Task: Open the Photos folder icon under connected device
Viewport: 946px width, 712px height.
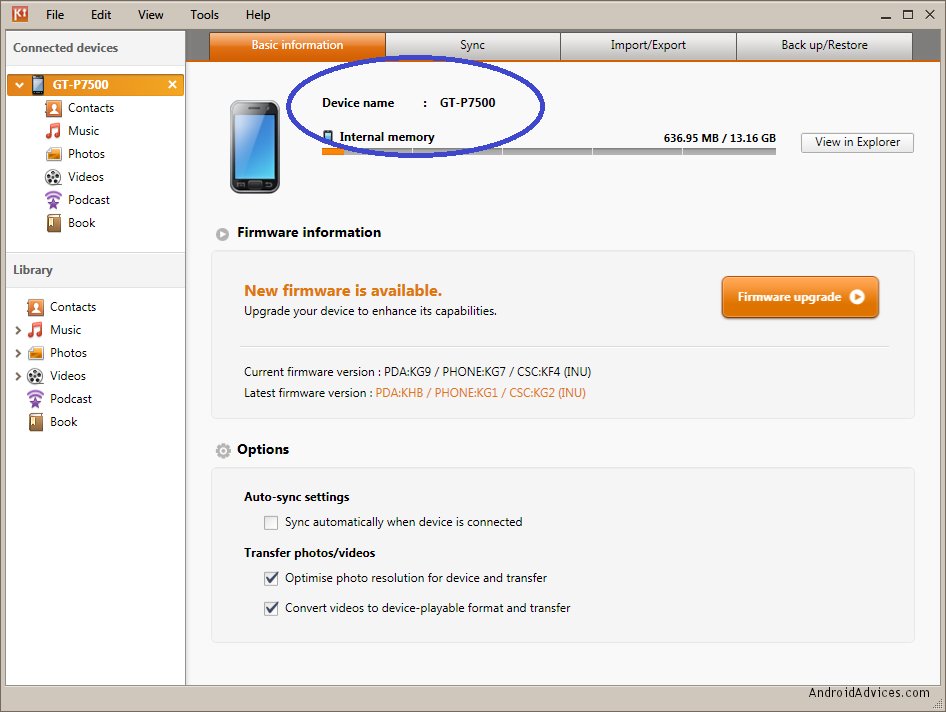Action: click(x=53, y=154)
